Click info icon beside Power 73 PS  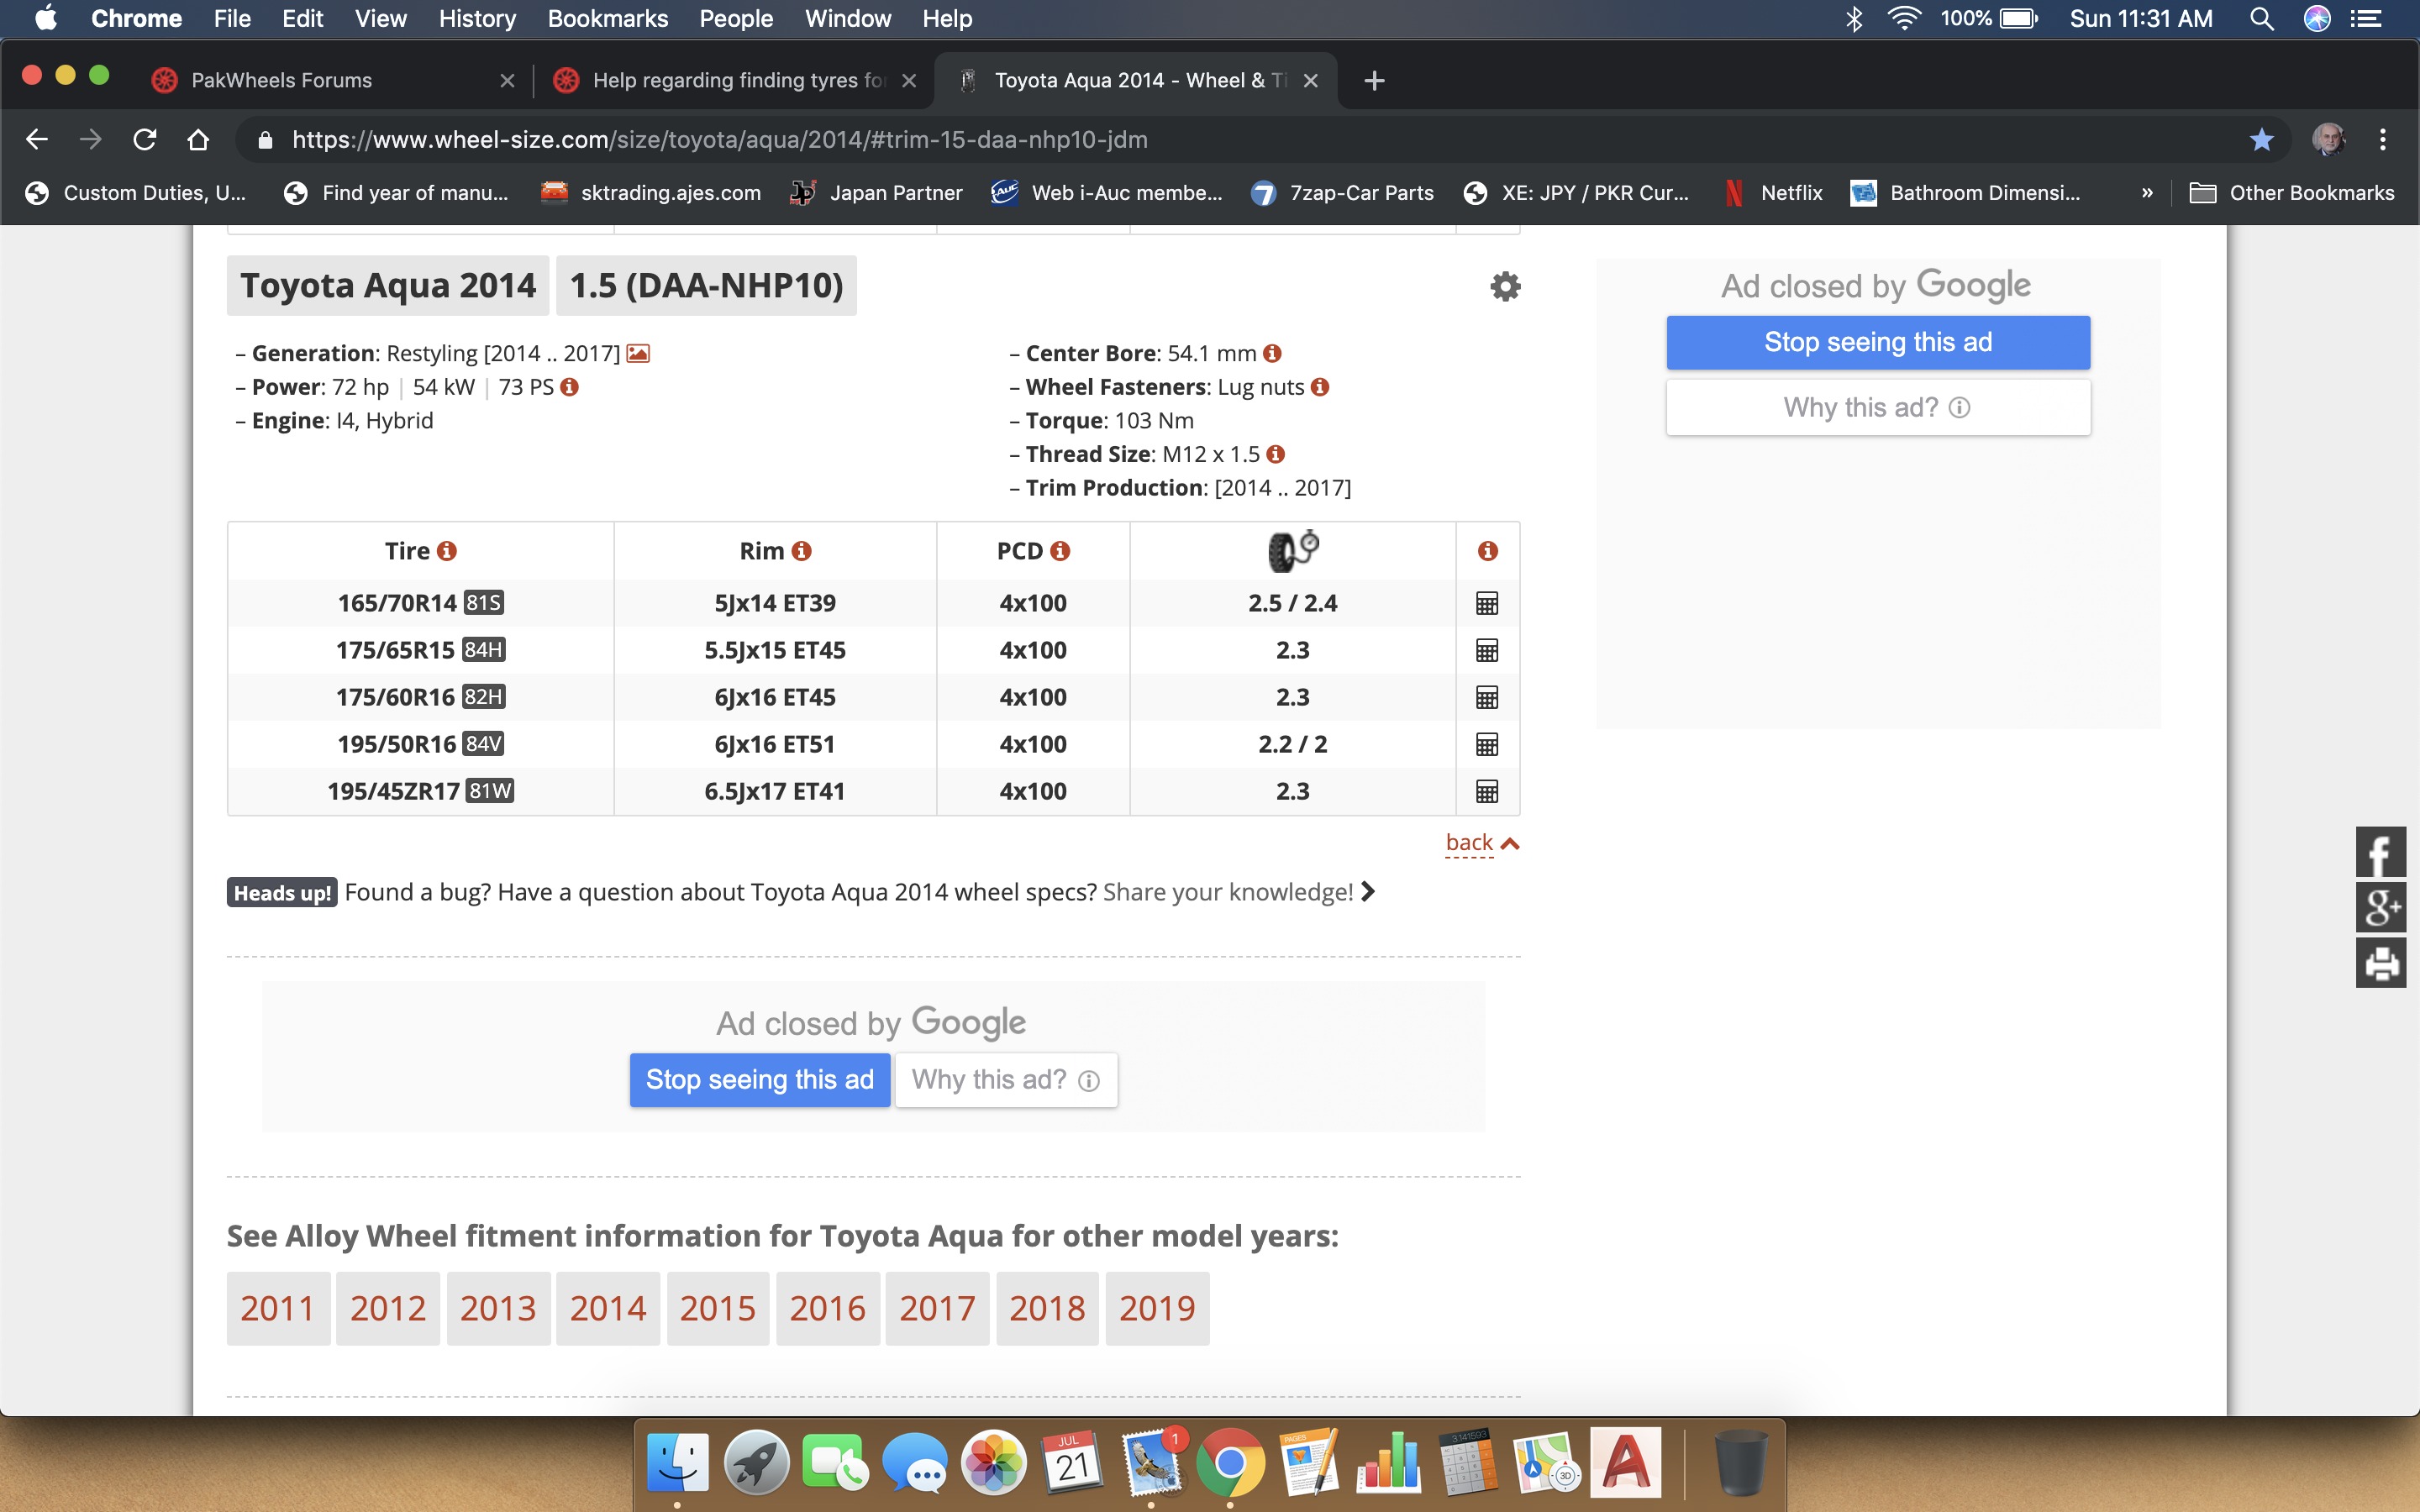coord(570,387)
